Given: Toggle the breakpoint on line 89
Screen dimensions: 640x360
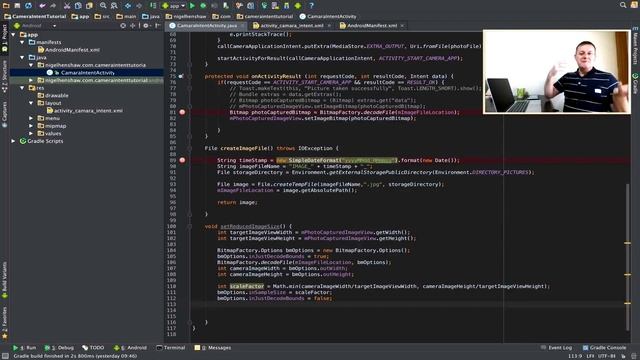Looking at the screenshot, I should [x=182, y=160].
